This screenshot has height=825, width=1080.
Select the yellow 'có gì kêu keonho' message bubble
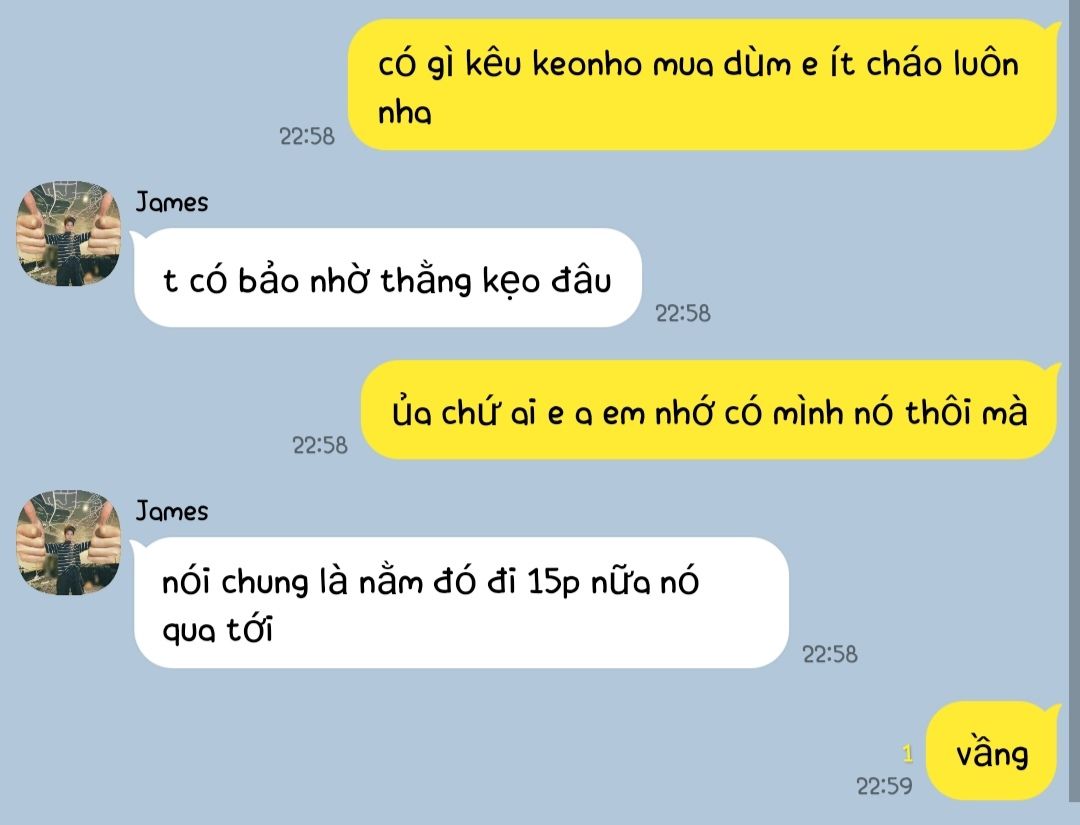click(x=703, y=85)
